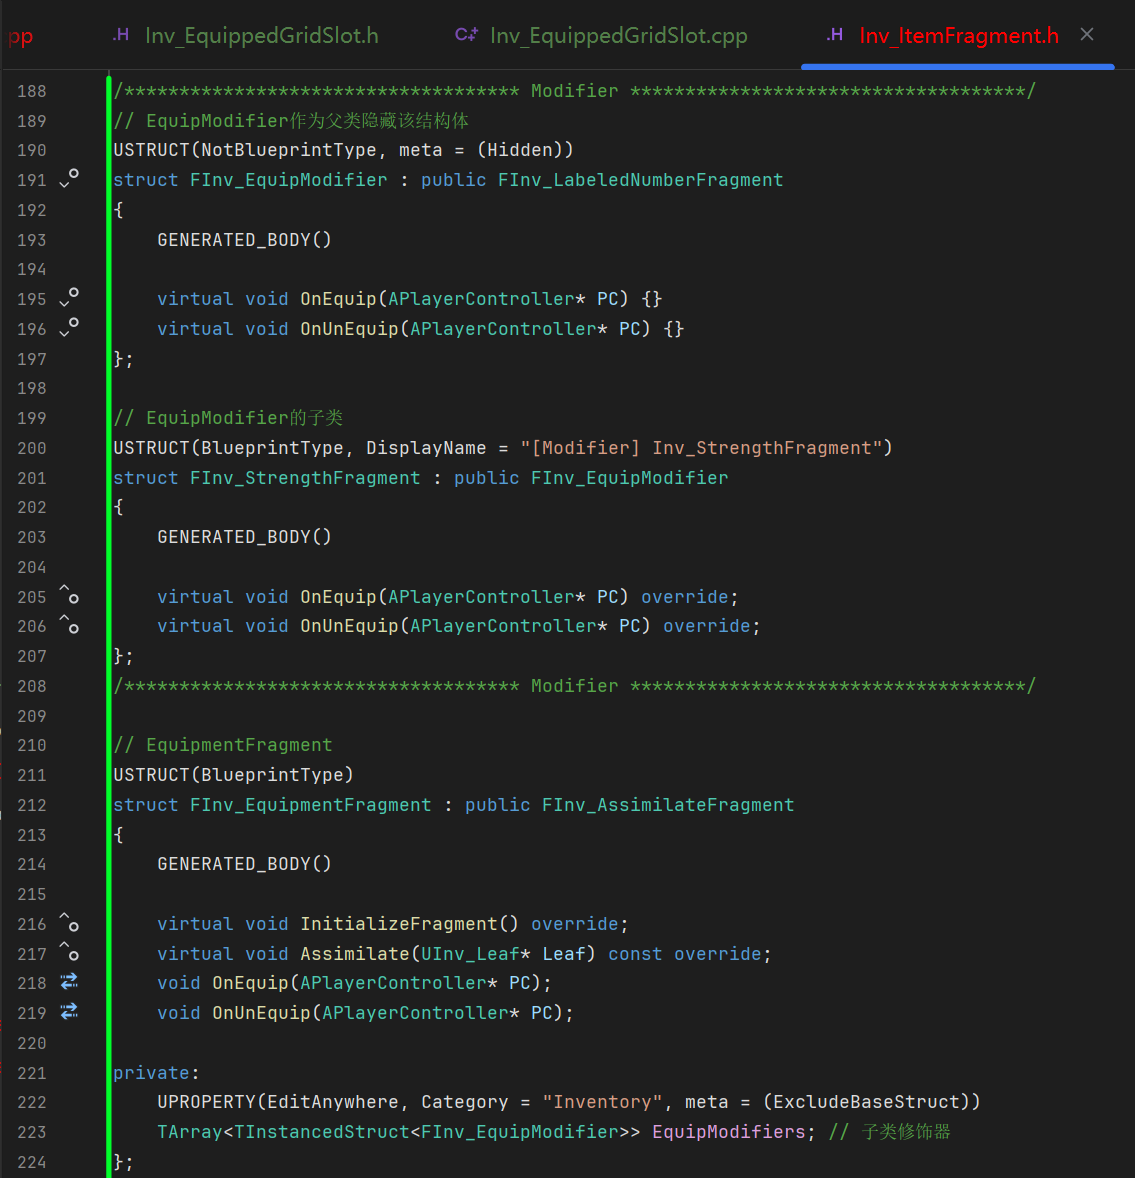This screenshot has width=1135, height=1178.
Task: Click OnUnEquip method name on line 219
Action: pyautogui.click(x=261, y=1013)
